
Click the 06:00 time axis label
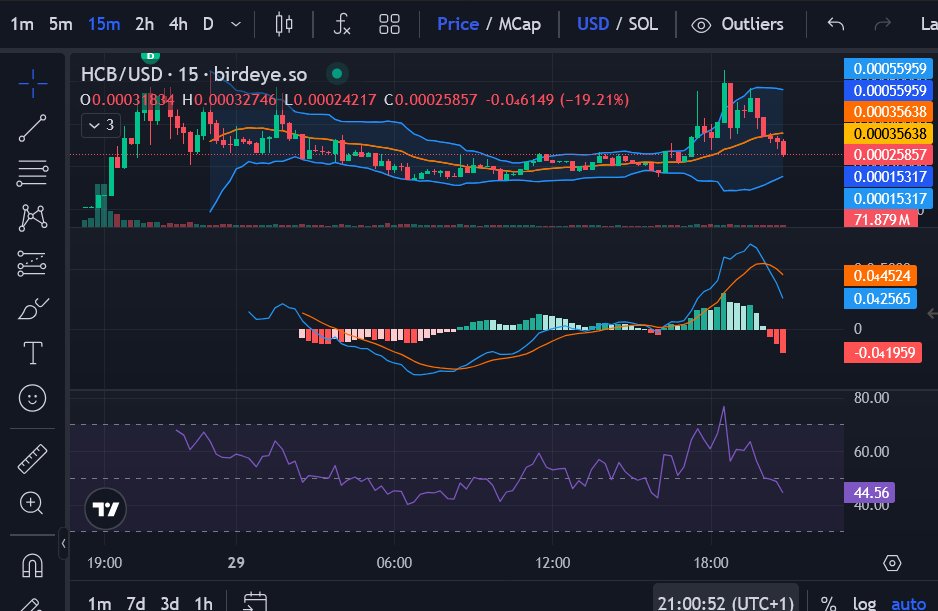point(394,563)
